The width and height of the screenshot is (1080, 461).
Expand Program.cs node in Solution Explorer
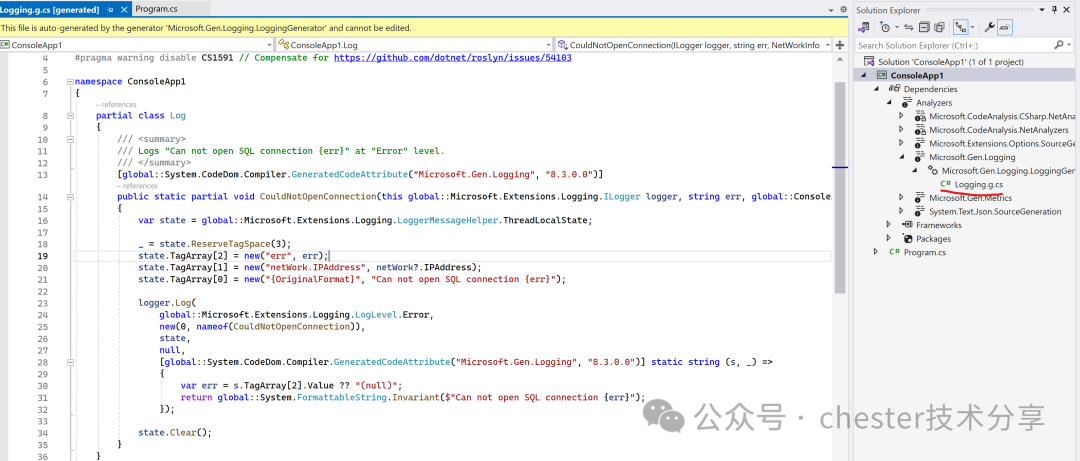877,252
